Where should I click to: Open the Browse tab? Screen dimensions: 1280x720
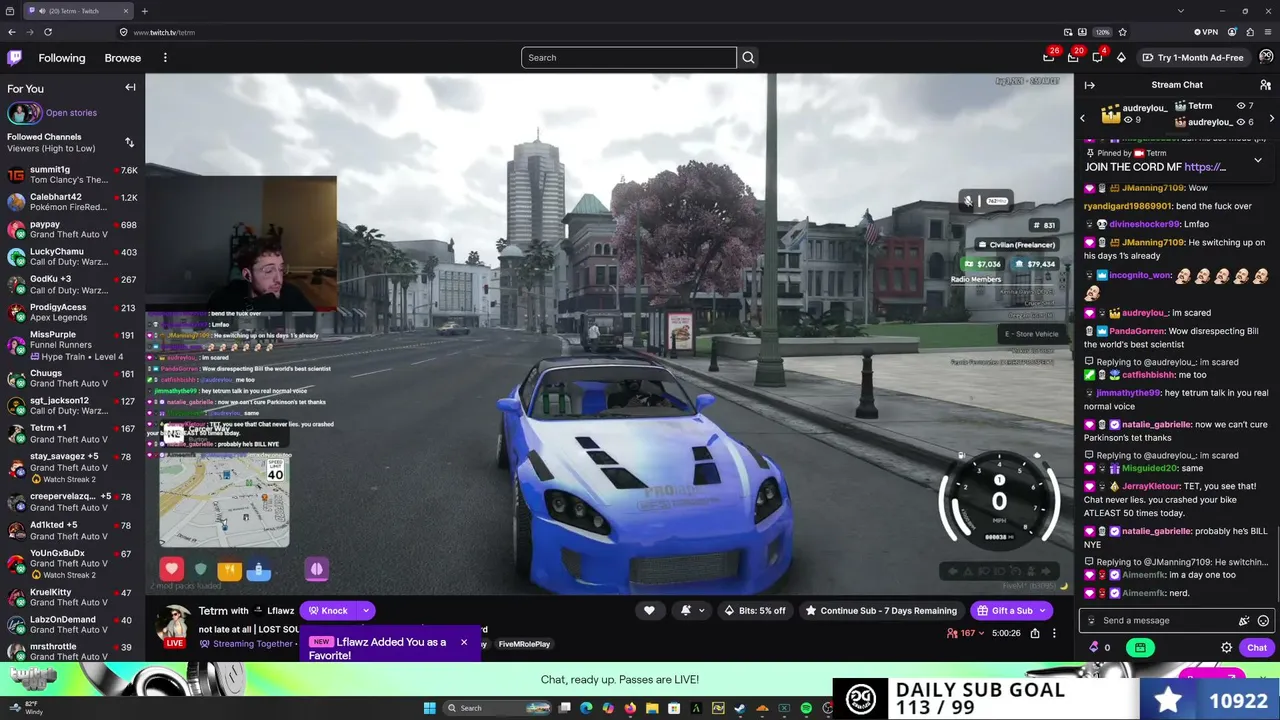[x=123, y=58]
